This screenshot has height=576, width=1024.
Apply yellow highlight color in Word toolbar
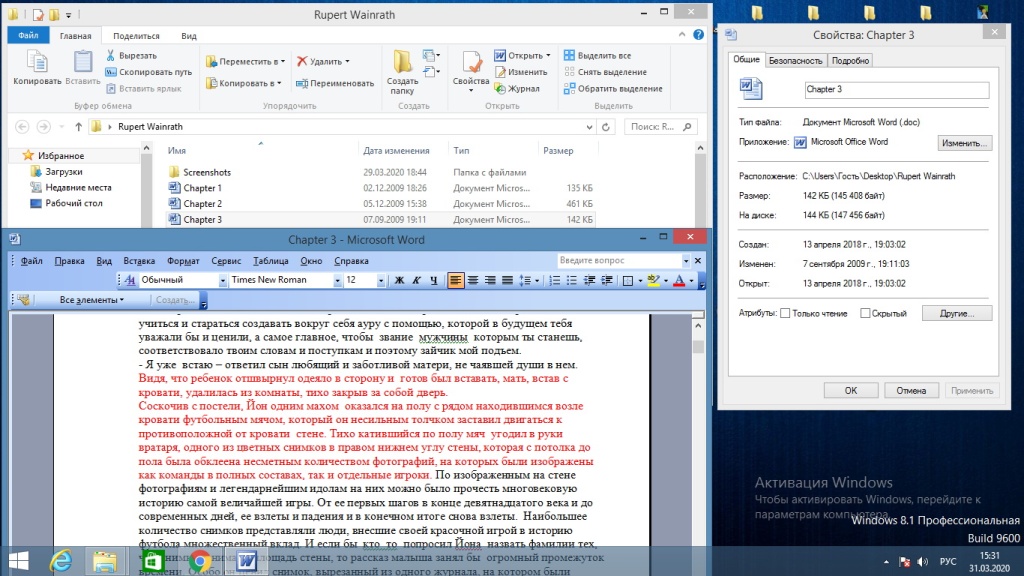pyautogui.click(x=653, y=280)
